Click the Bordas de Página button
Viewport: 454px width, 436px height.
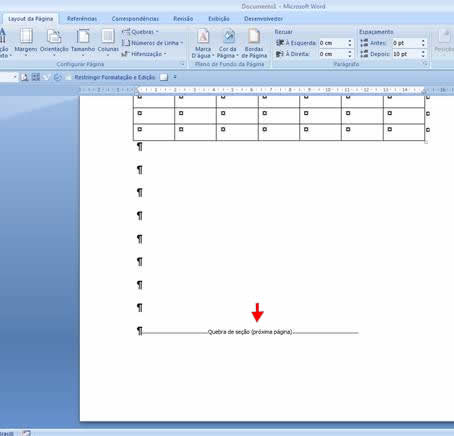coord(254,43)
